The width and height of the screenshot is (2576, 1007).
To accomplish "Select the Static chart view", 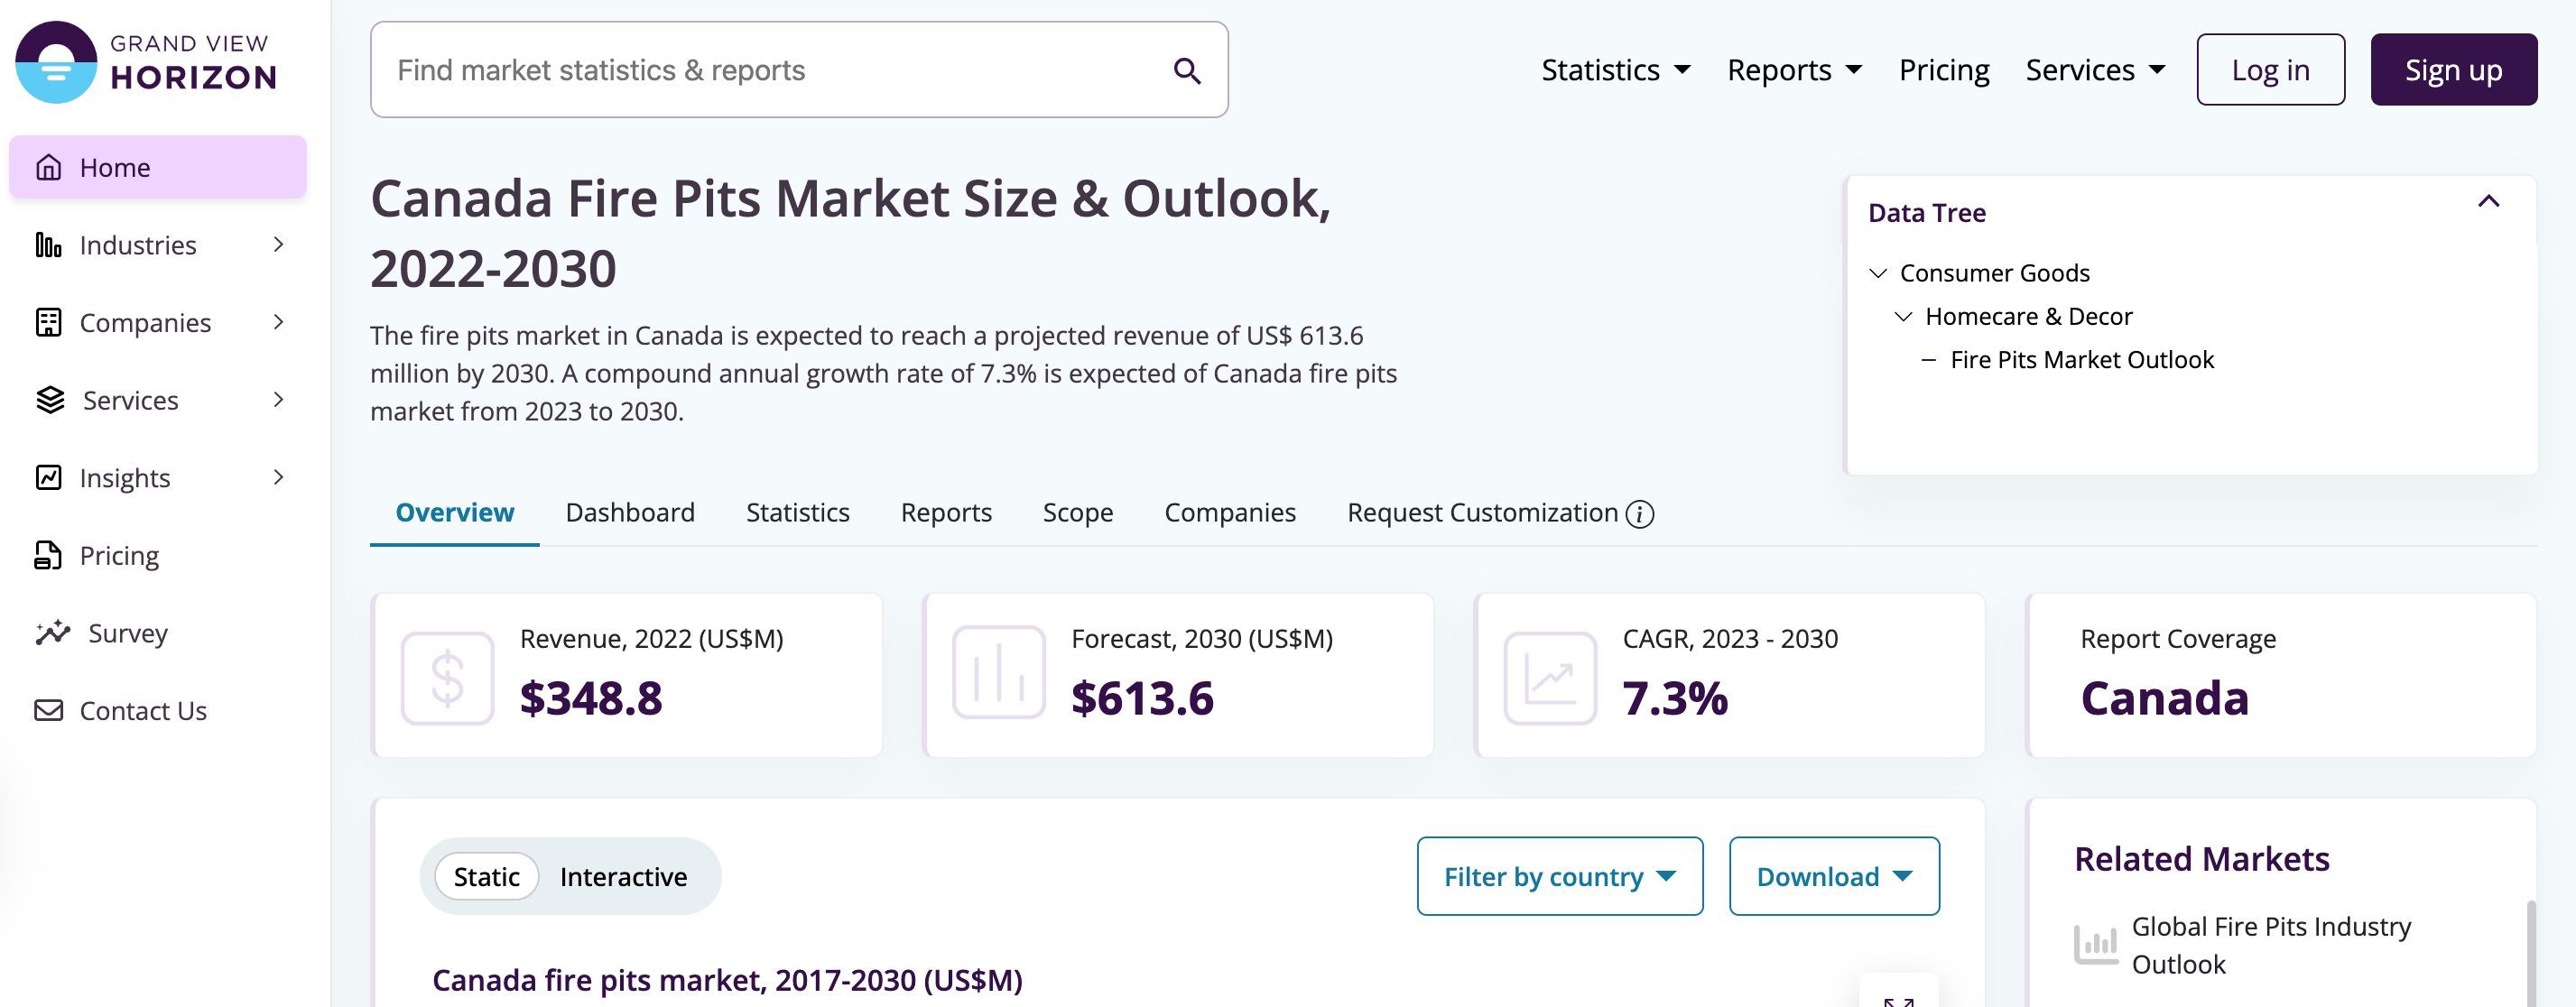I will coord(486,877).
